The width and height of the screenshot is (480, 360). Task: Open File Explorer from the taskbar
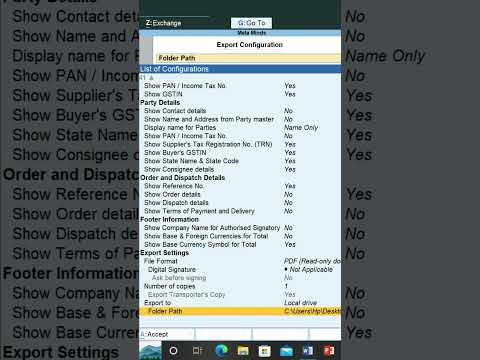tap(243, 351)
